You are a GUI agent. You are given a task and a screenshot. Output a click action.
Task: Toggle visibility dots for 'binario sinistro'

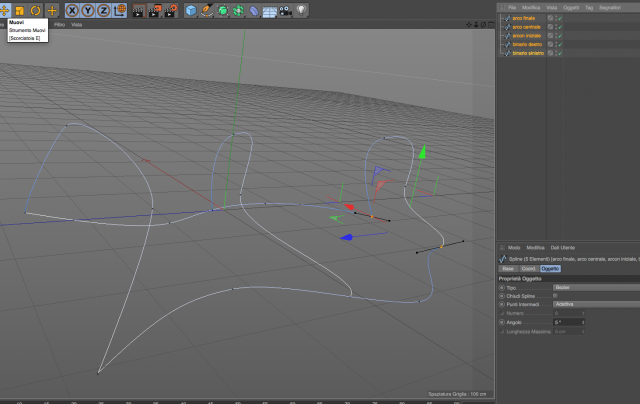pyautogui.click(x=556, y=53)
